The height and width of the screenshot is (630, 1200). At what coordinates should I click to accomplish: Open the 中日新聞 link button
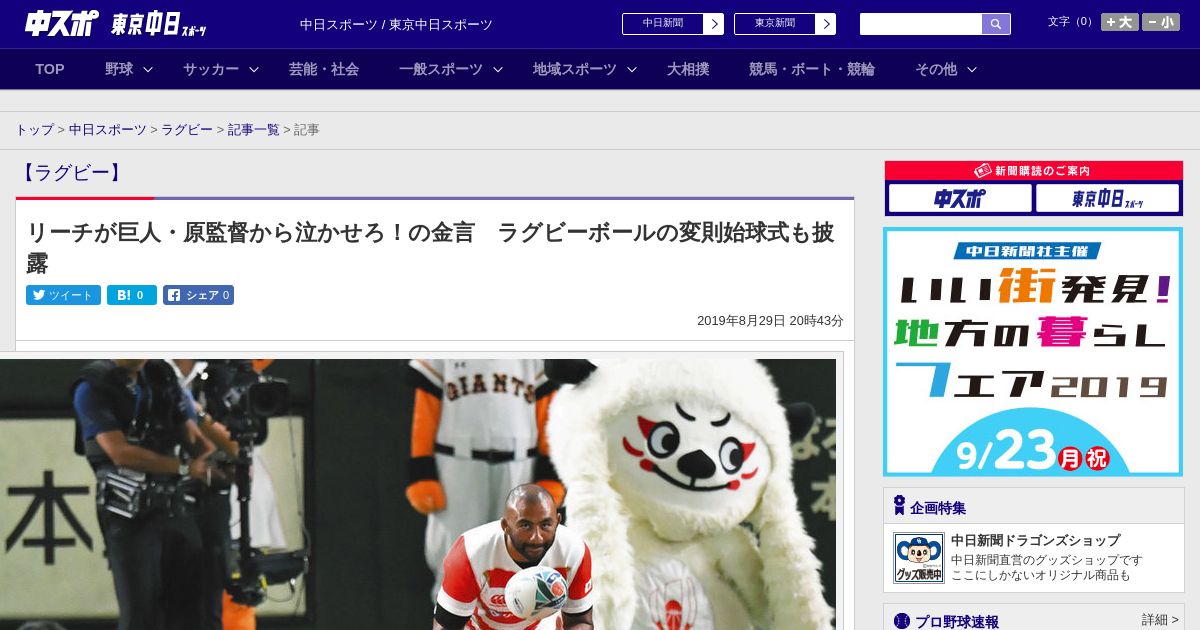673,24
